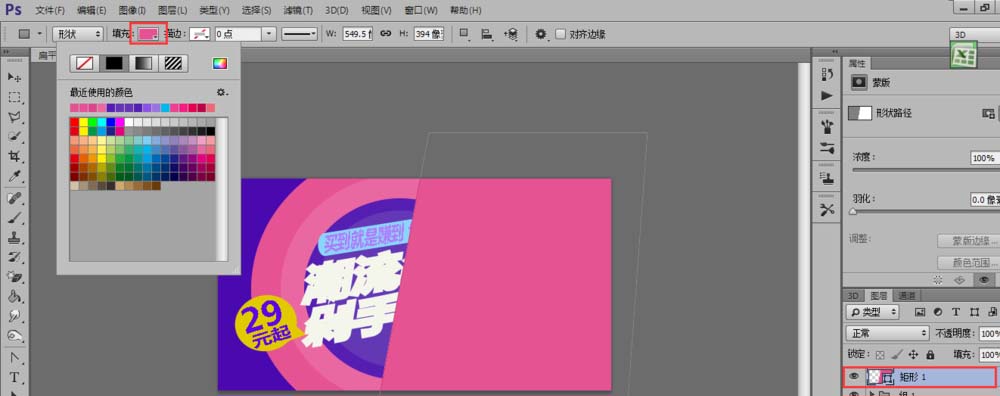Select the Move tool
1000x396 pixels.
[x=14, y=77]
